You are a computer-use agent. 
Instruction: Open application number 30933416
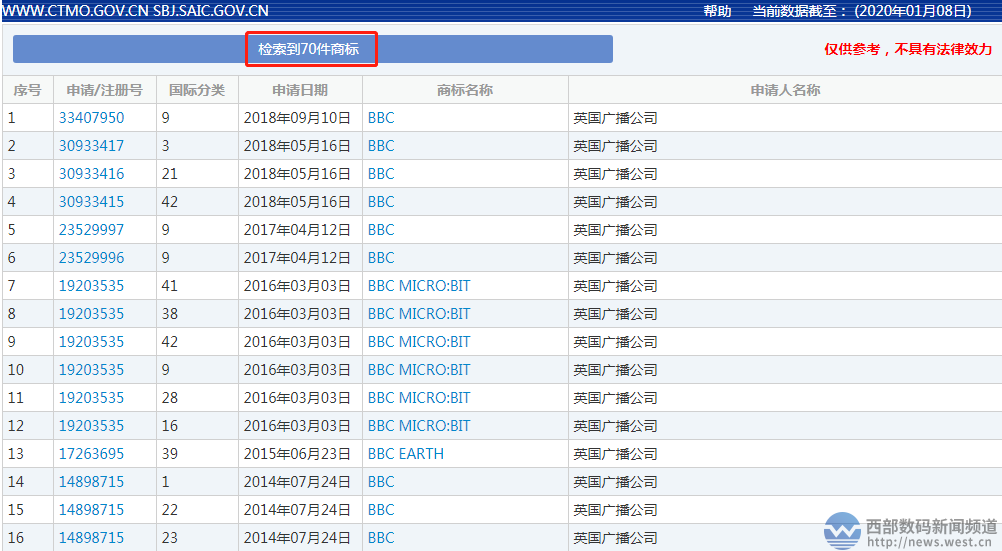tap(91, 174)
